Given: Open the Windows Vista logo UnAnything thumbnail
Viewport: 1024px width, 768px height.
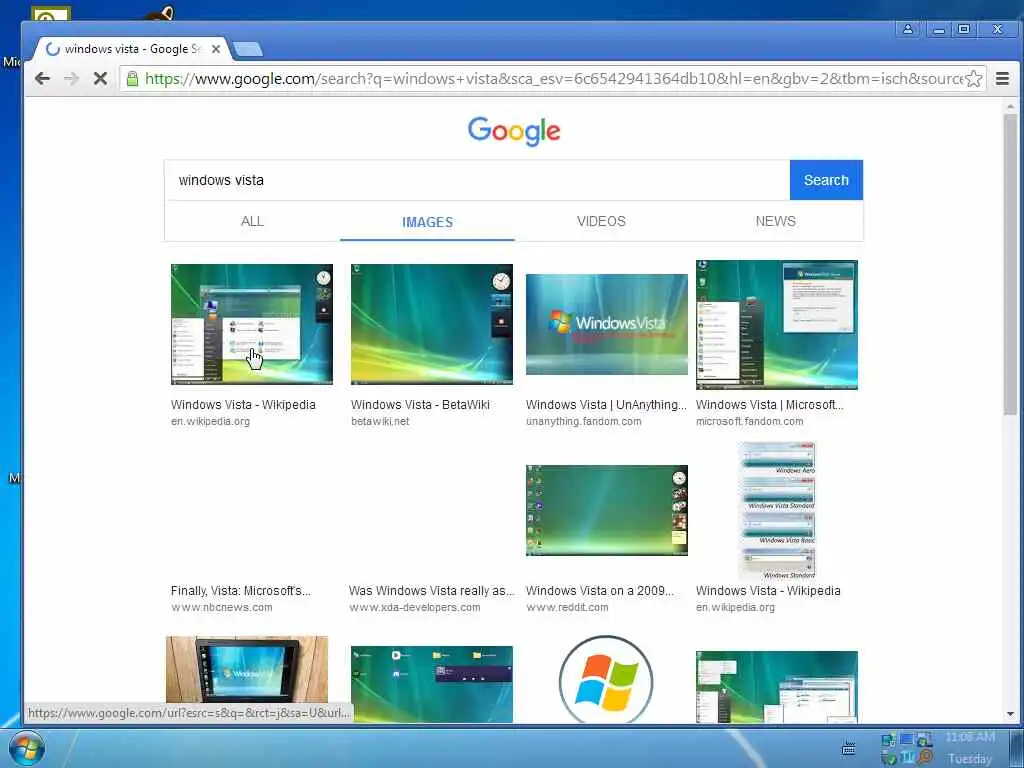Looking at the screenshot, I should tap(607, 324).
